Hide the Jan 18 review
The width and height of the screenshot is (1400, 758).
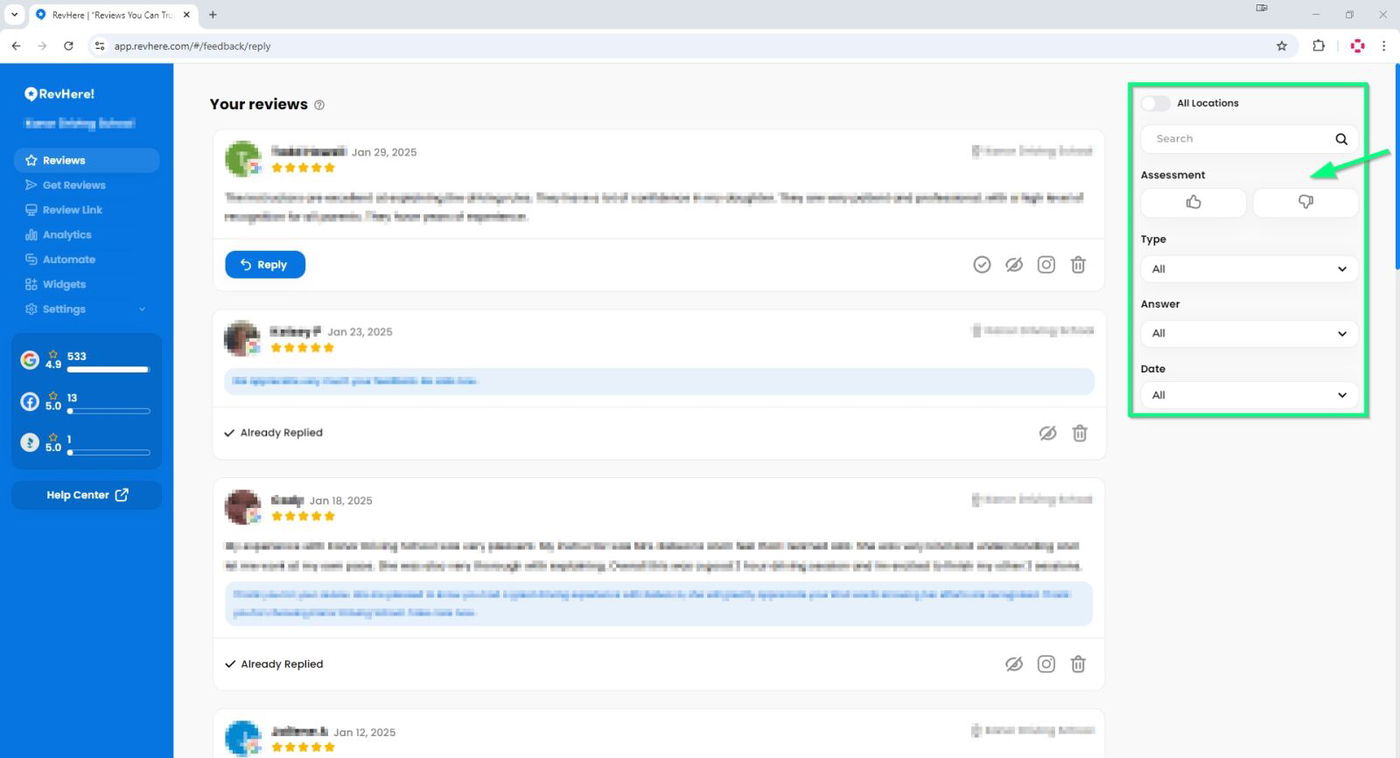coord(1014,664)
